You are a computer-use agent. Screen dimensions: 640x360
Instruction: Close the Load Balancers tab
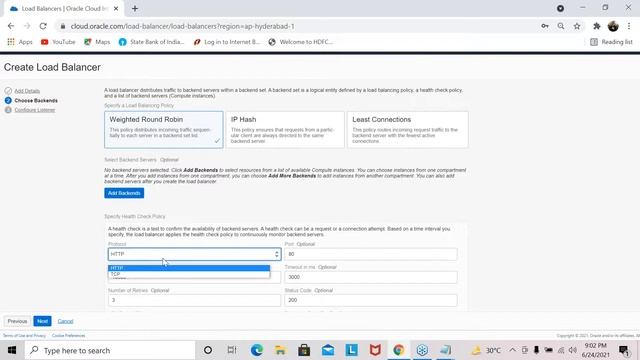pos(116,9)
